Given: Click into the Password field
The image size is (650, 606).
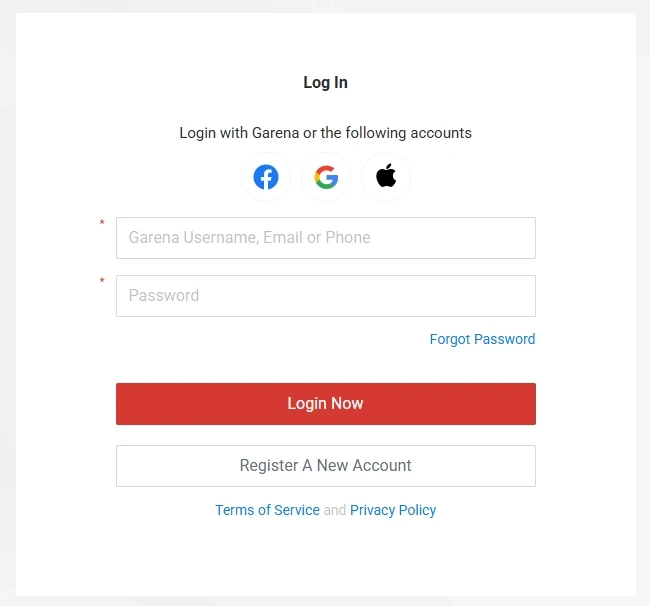Looking at the screenshot, I should (326, 296).
